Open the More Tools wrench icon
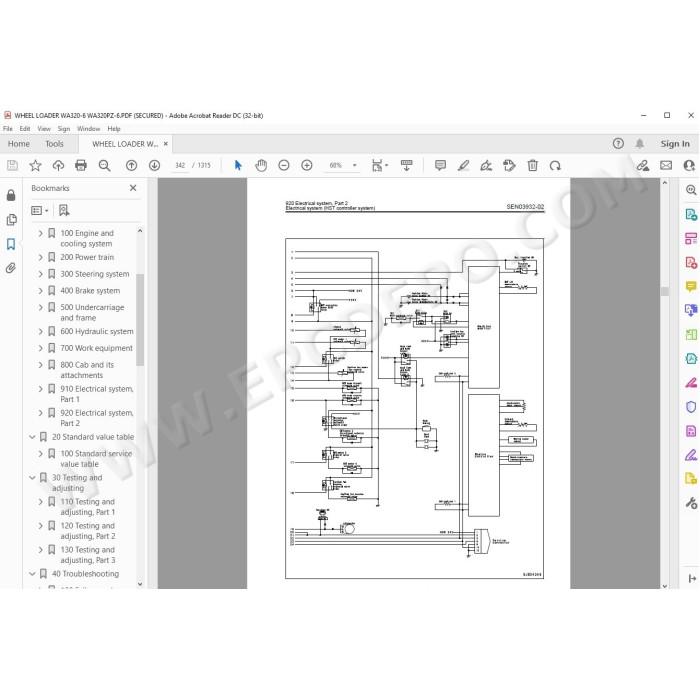The width and height of the screenshot is (700, 700). click(691, 503)
